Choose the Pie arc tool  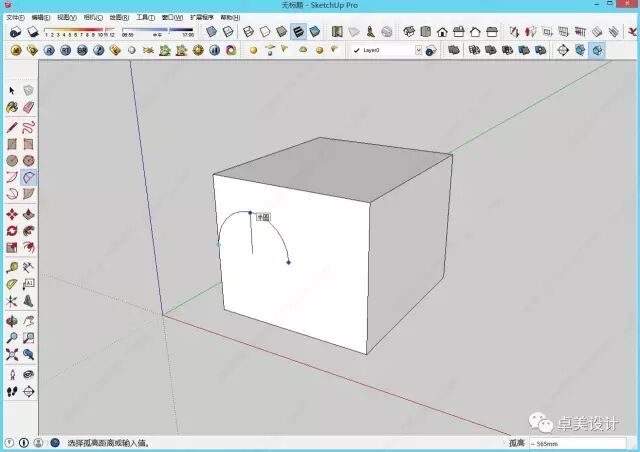pyautogui.click(x=29, y=194)
